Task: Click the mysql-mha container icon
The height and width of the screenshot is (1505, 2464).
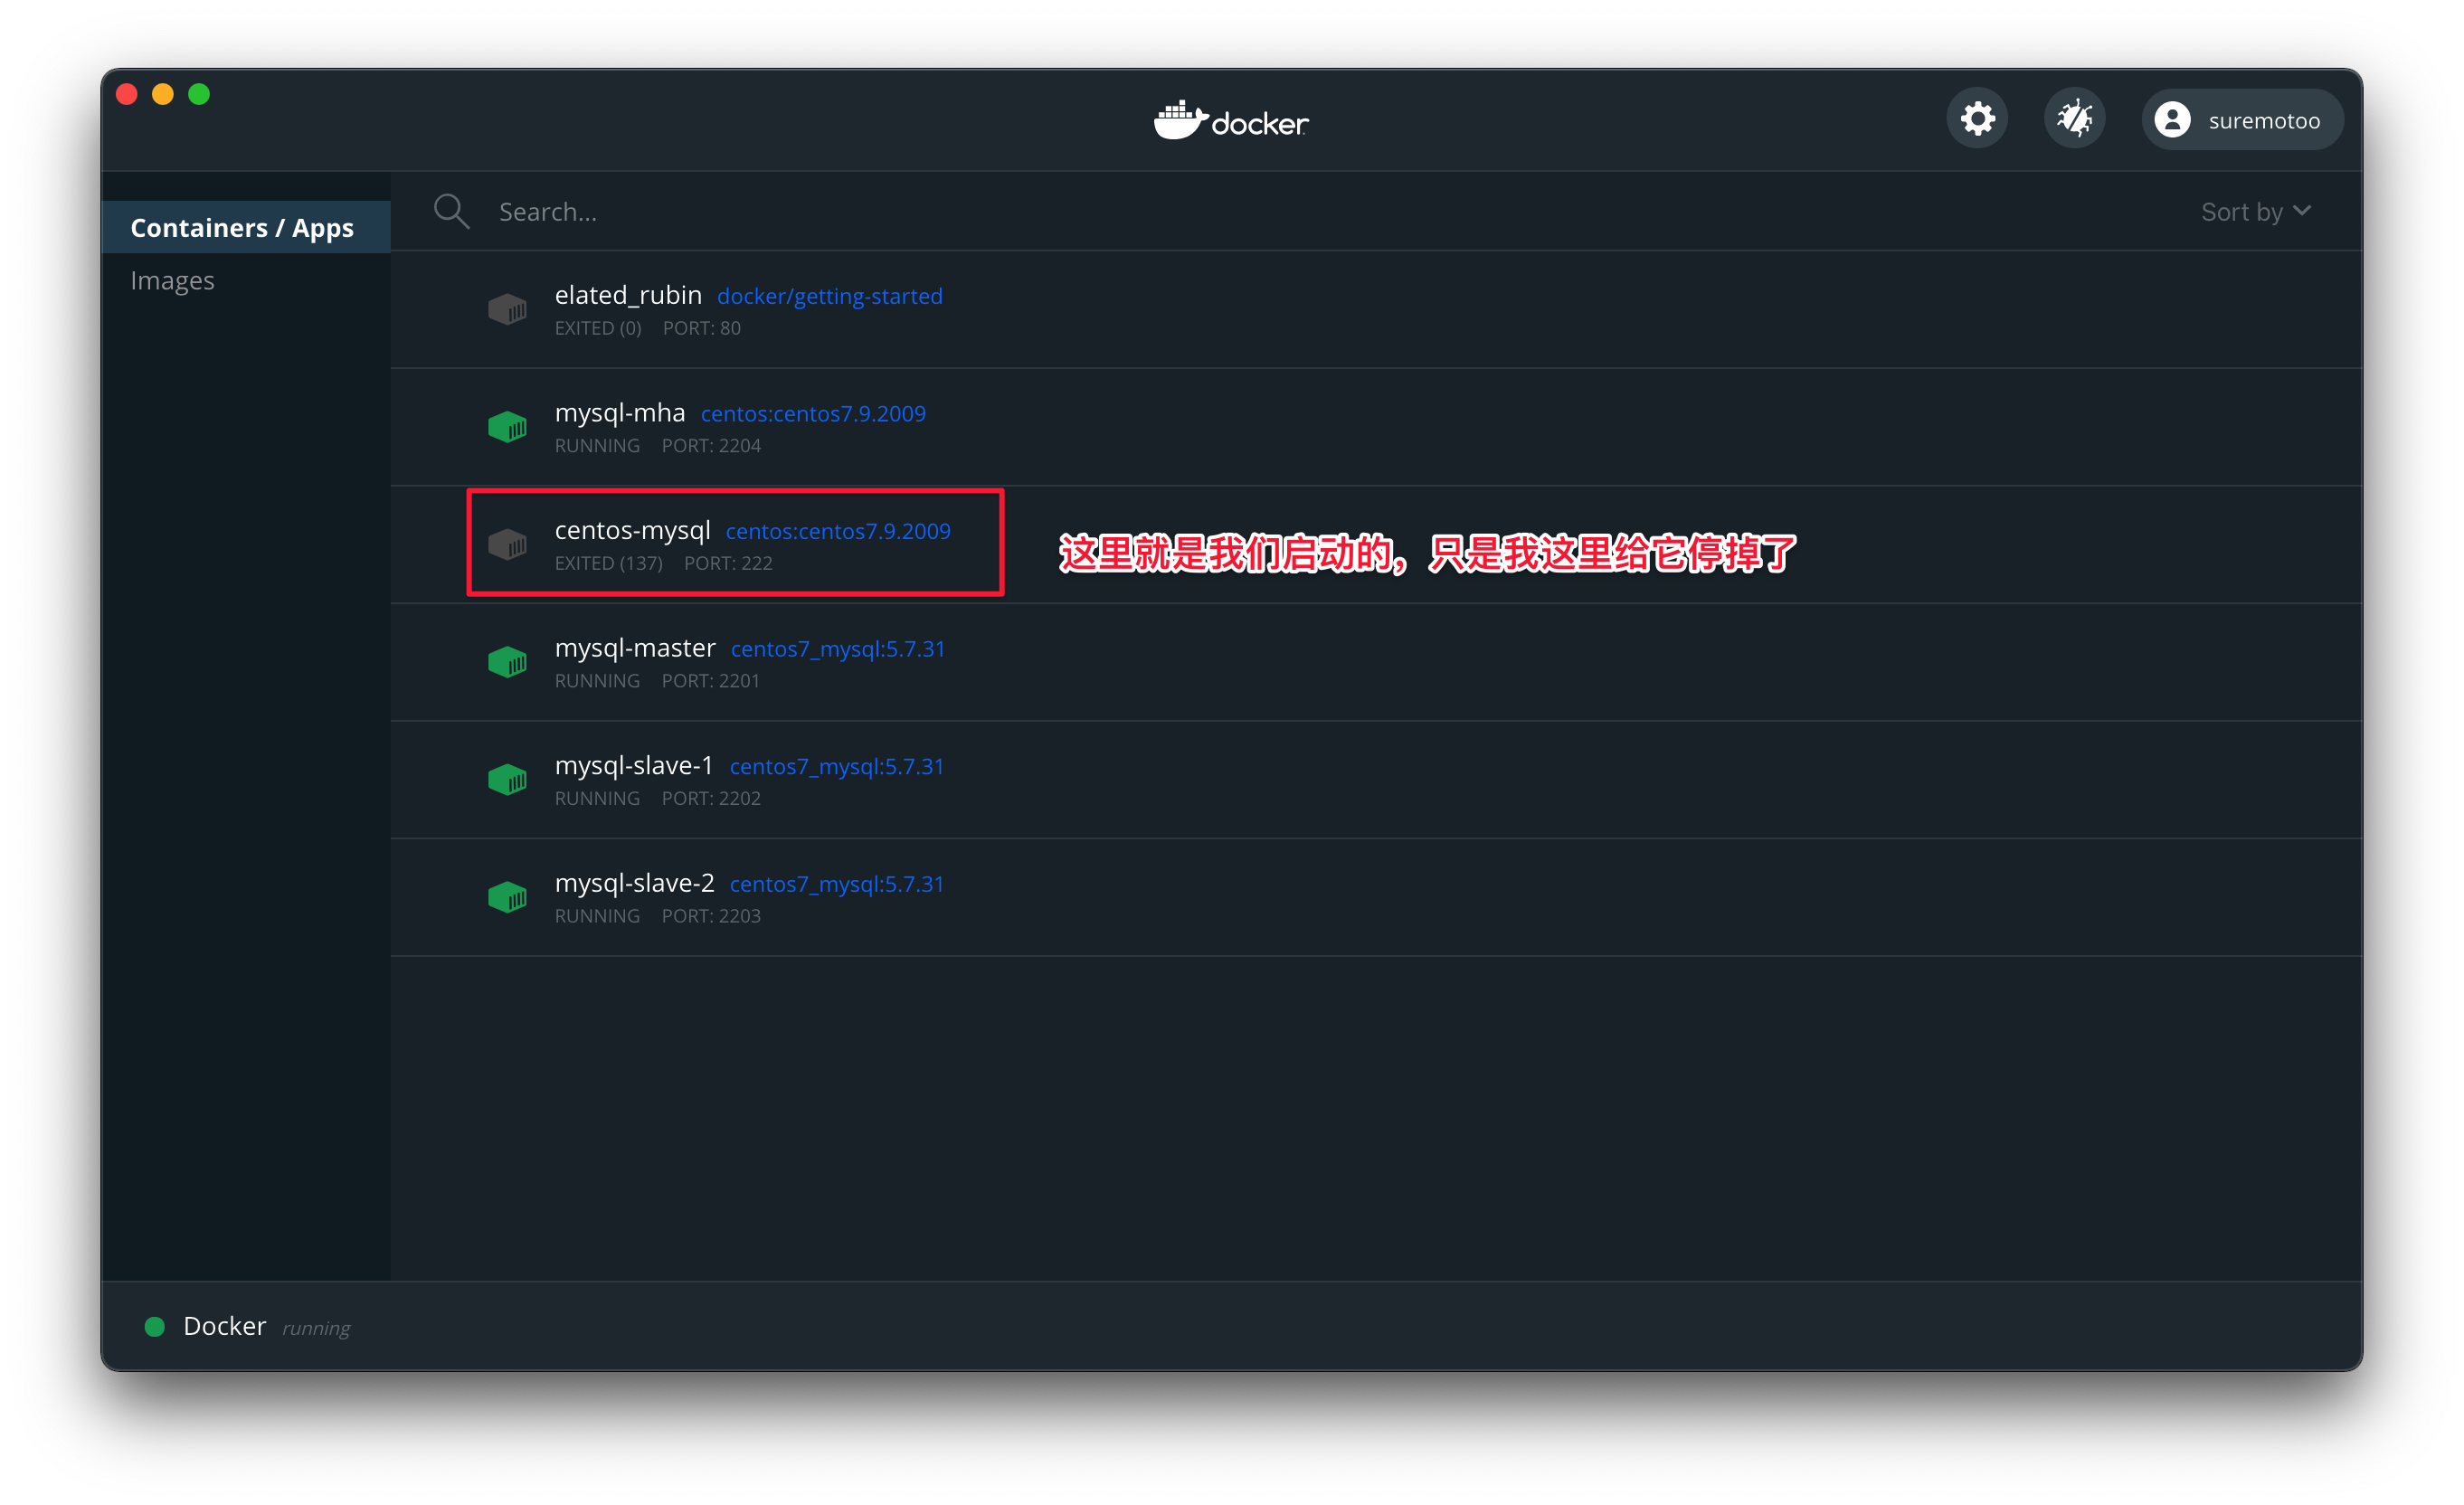Action: pos(507,427)
